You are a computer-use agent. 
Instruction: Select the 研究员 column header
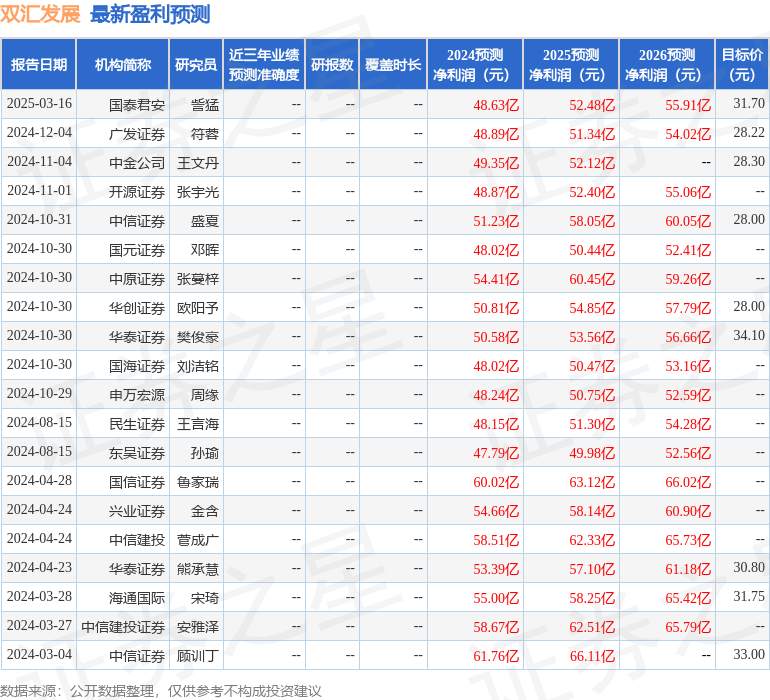[x=196, y=64]
